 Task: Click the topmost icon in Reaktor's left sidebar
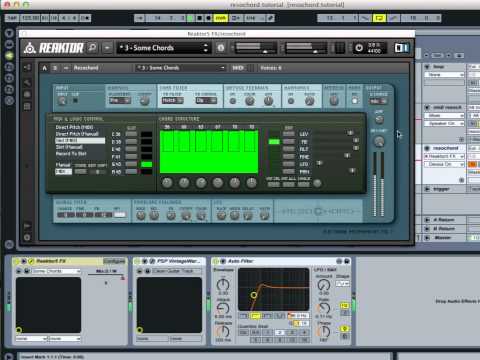27,68
